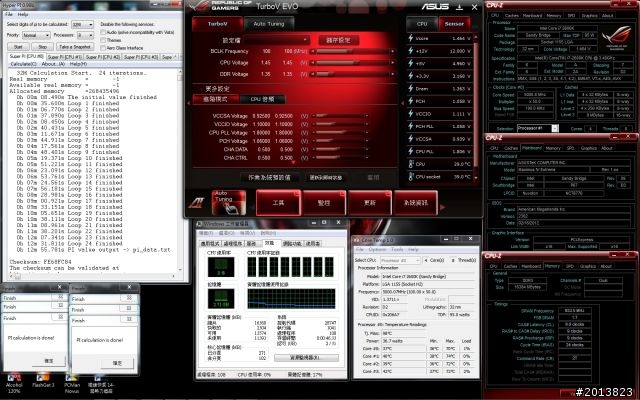
Task: Click the 儲存設定 save profile button
Action: pos(339,40)
